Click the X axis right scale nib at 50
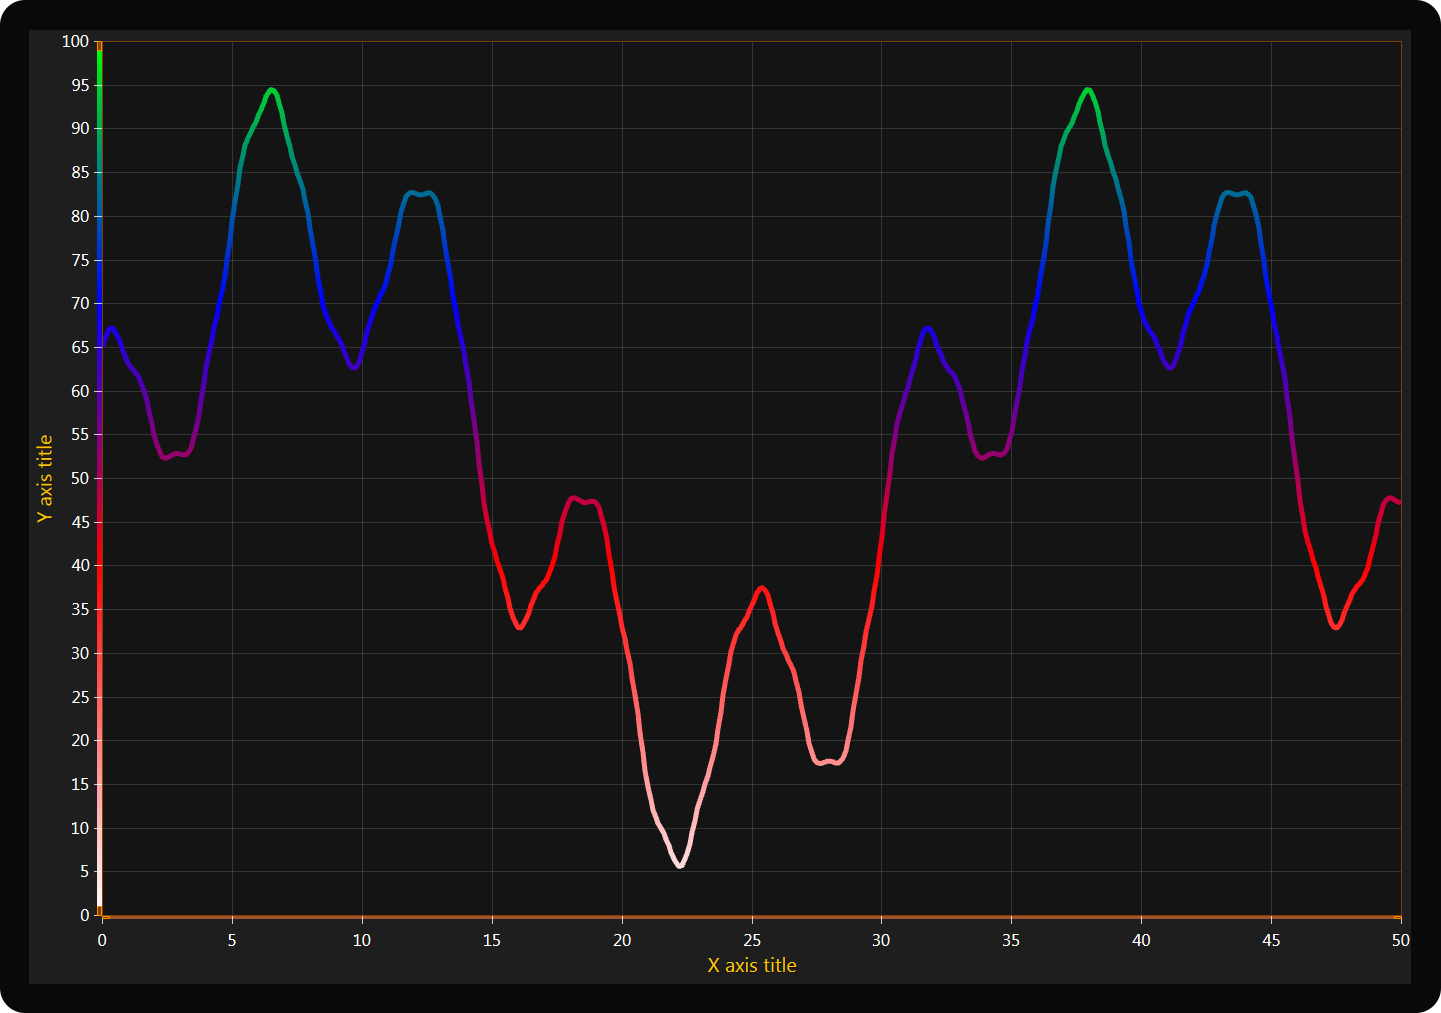 pyautogui.click(x=1397, y=916)
